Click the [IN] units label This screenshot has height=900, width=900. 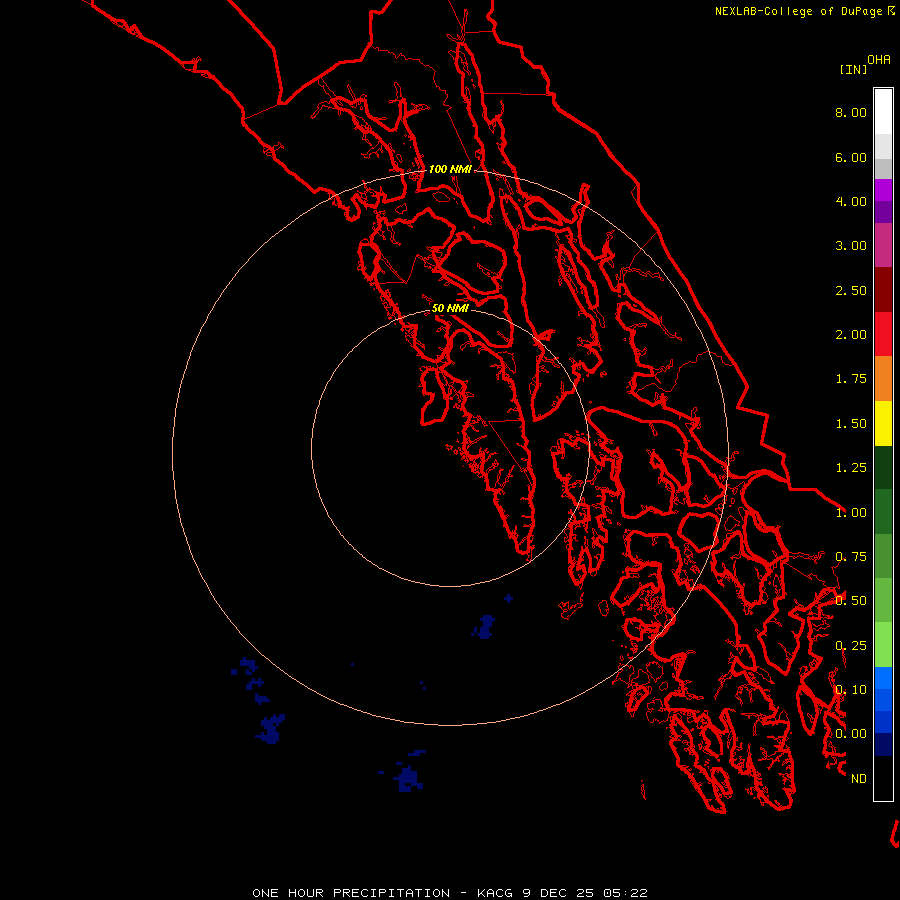click(x=854, y=69)
